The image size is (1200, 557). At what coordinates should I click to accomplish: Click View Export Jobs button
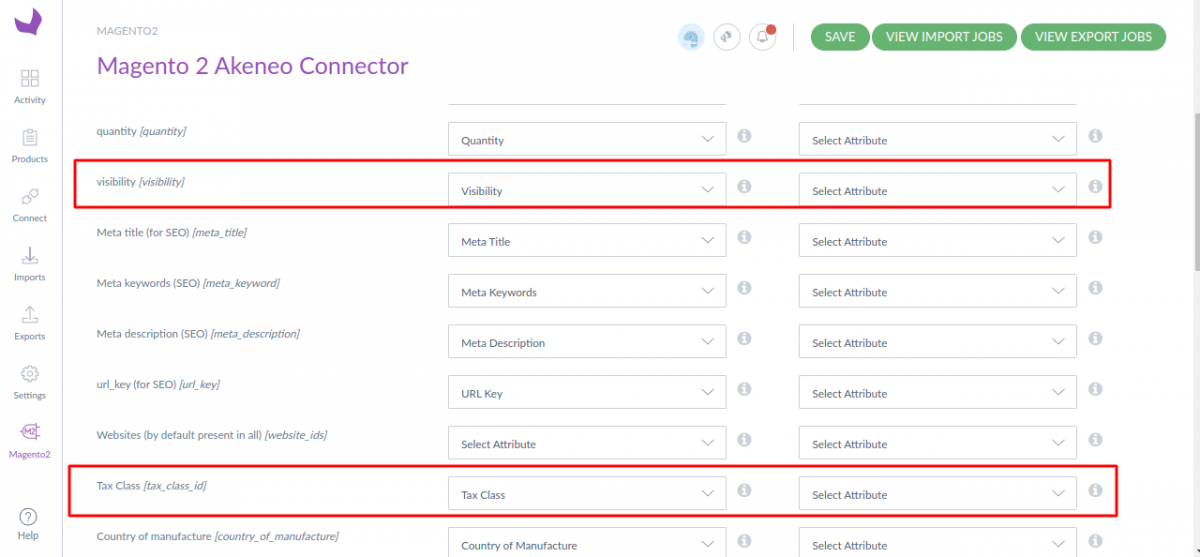click(1093, 37)
